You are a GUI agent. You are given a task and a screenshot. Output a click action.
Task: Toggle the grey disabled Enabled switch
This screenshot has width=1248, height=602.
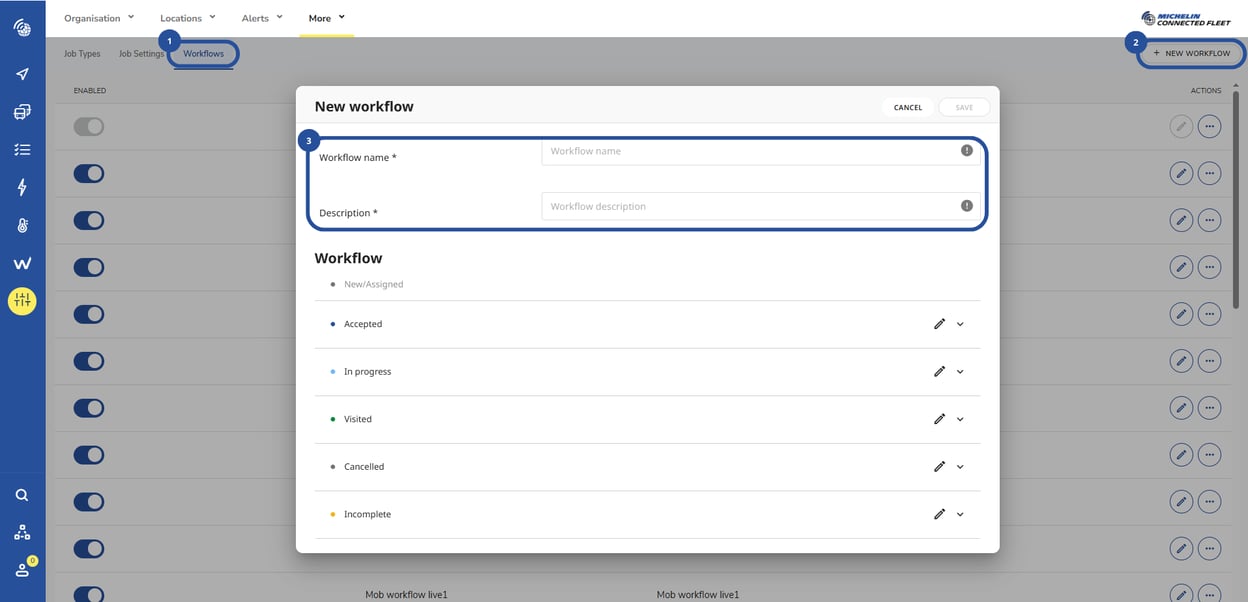click(x=89, y=126)
